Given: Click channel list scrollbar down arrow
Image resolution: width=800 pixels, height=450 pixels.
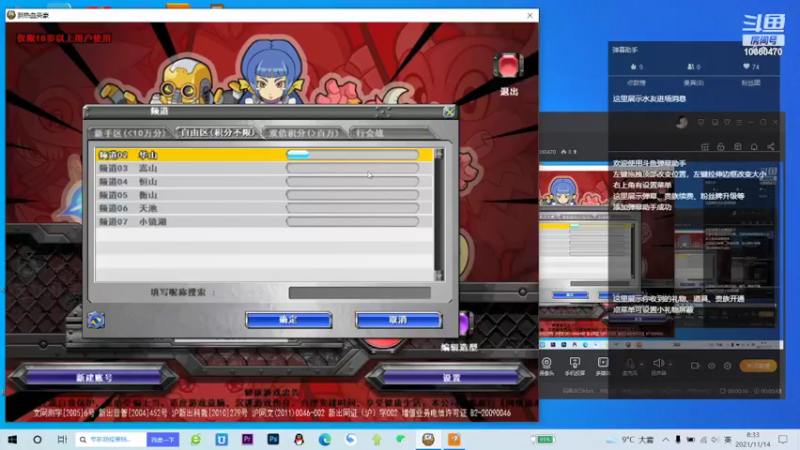Looking at the screenshot, I should (439, 276).
